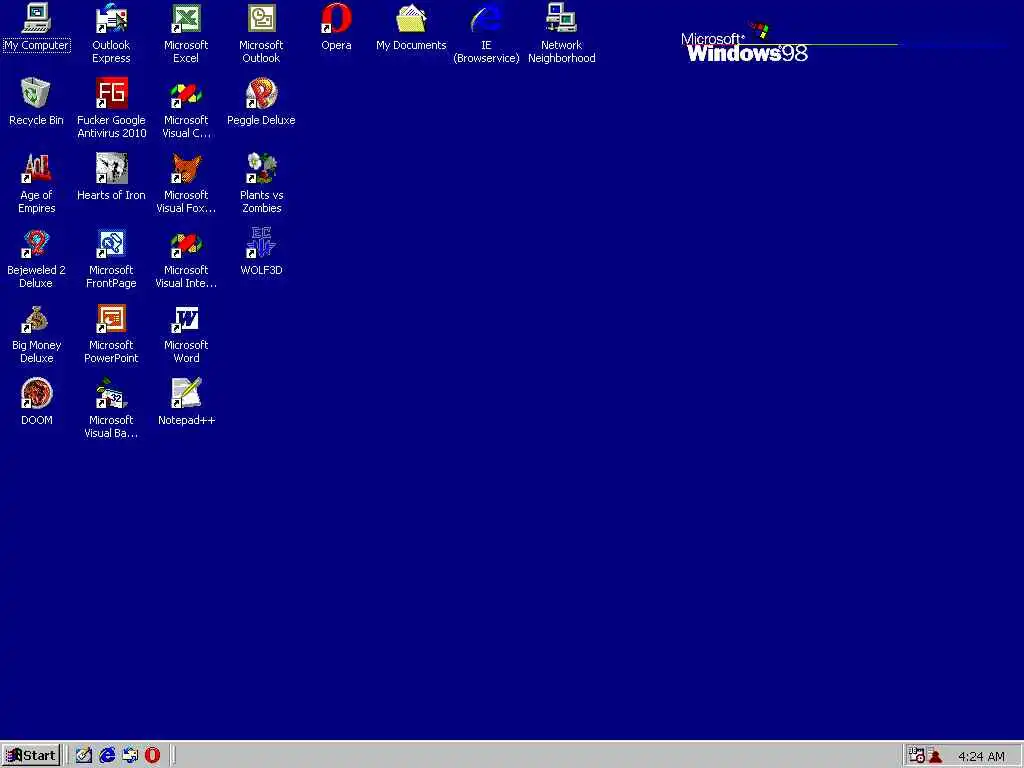
Task: Click the Task Scheduler tray icon
Action: pos(917,756)
